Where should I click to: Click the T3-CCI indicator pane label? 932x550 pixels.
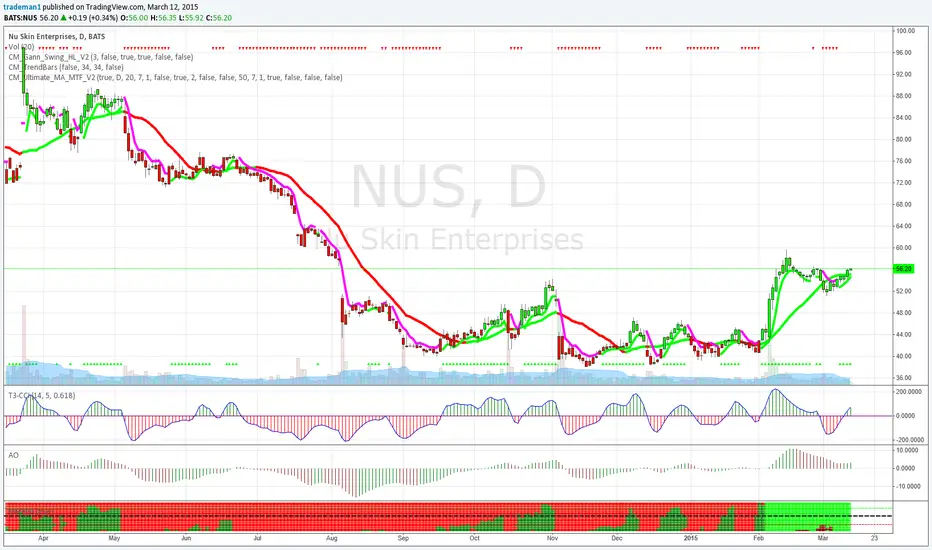click(x=42, y=395)
